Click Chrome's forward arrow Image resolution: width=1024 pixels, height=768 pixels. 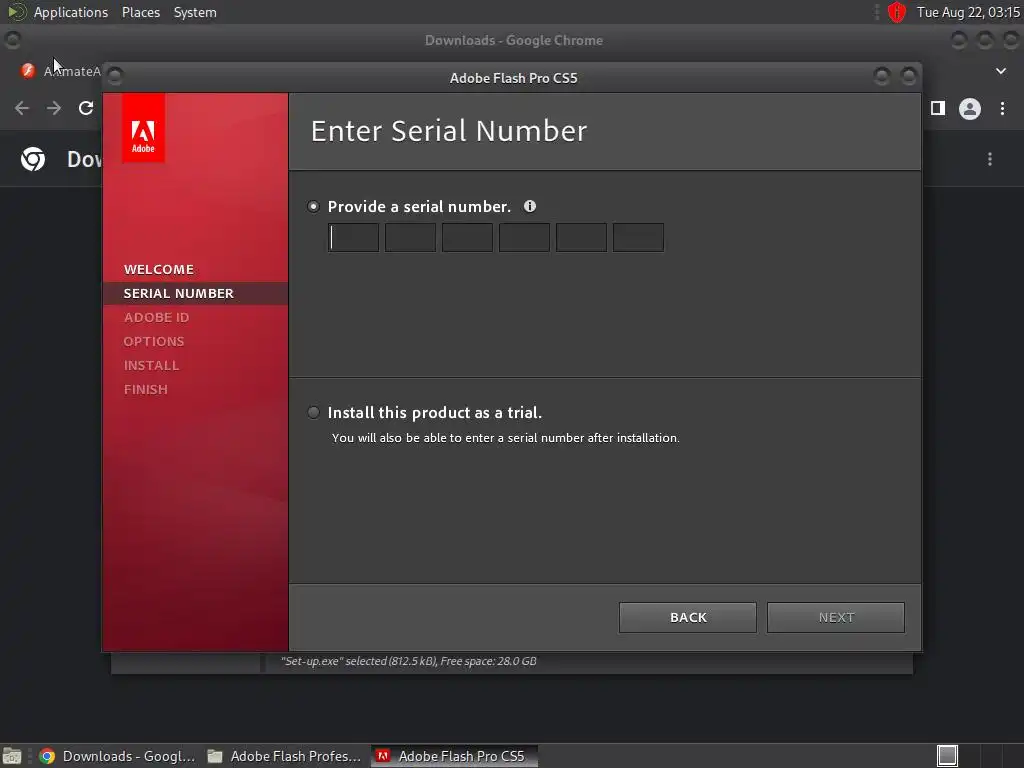(54, 108)
